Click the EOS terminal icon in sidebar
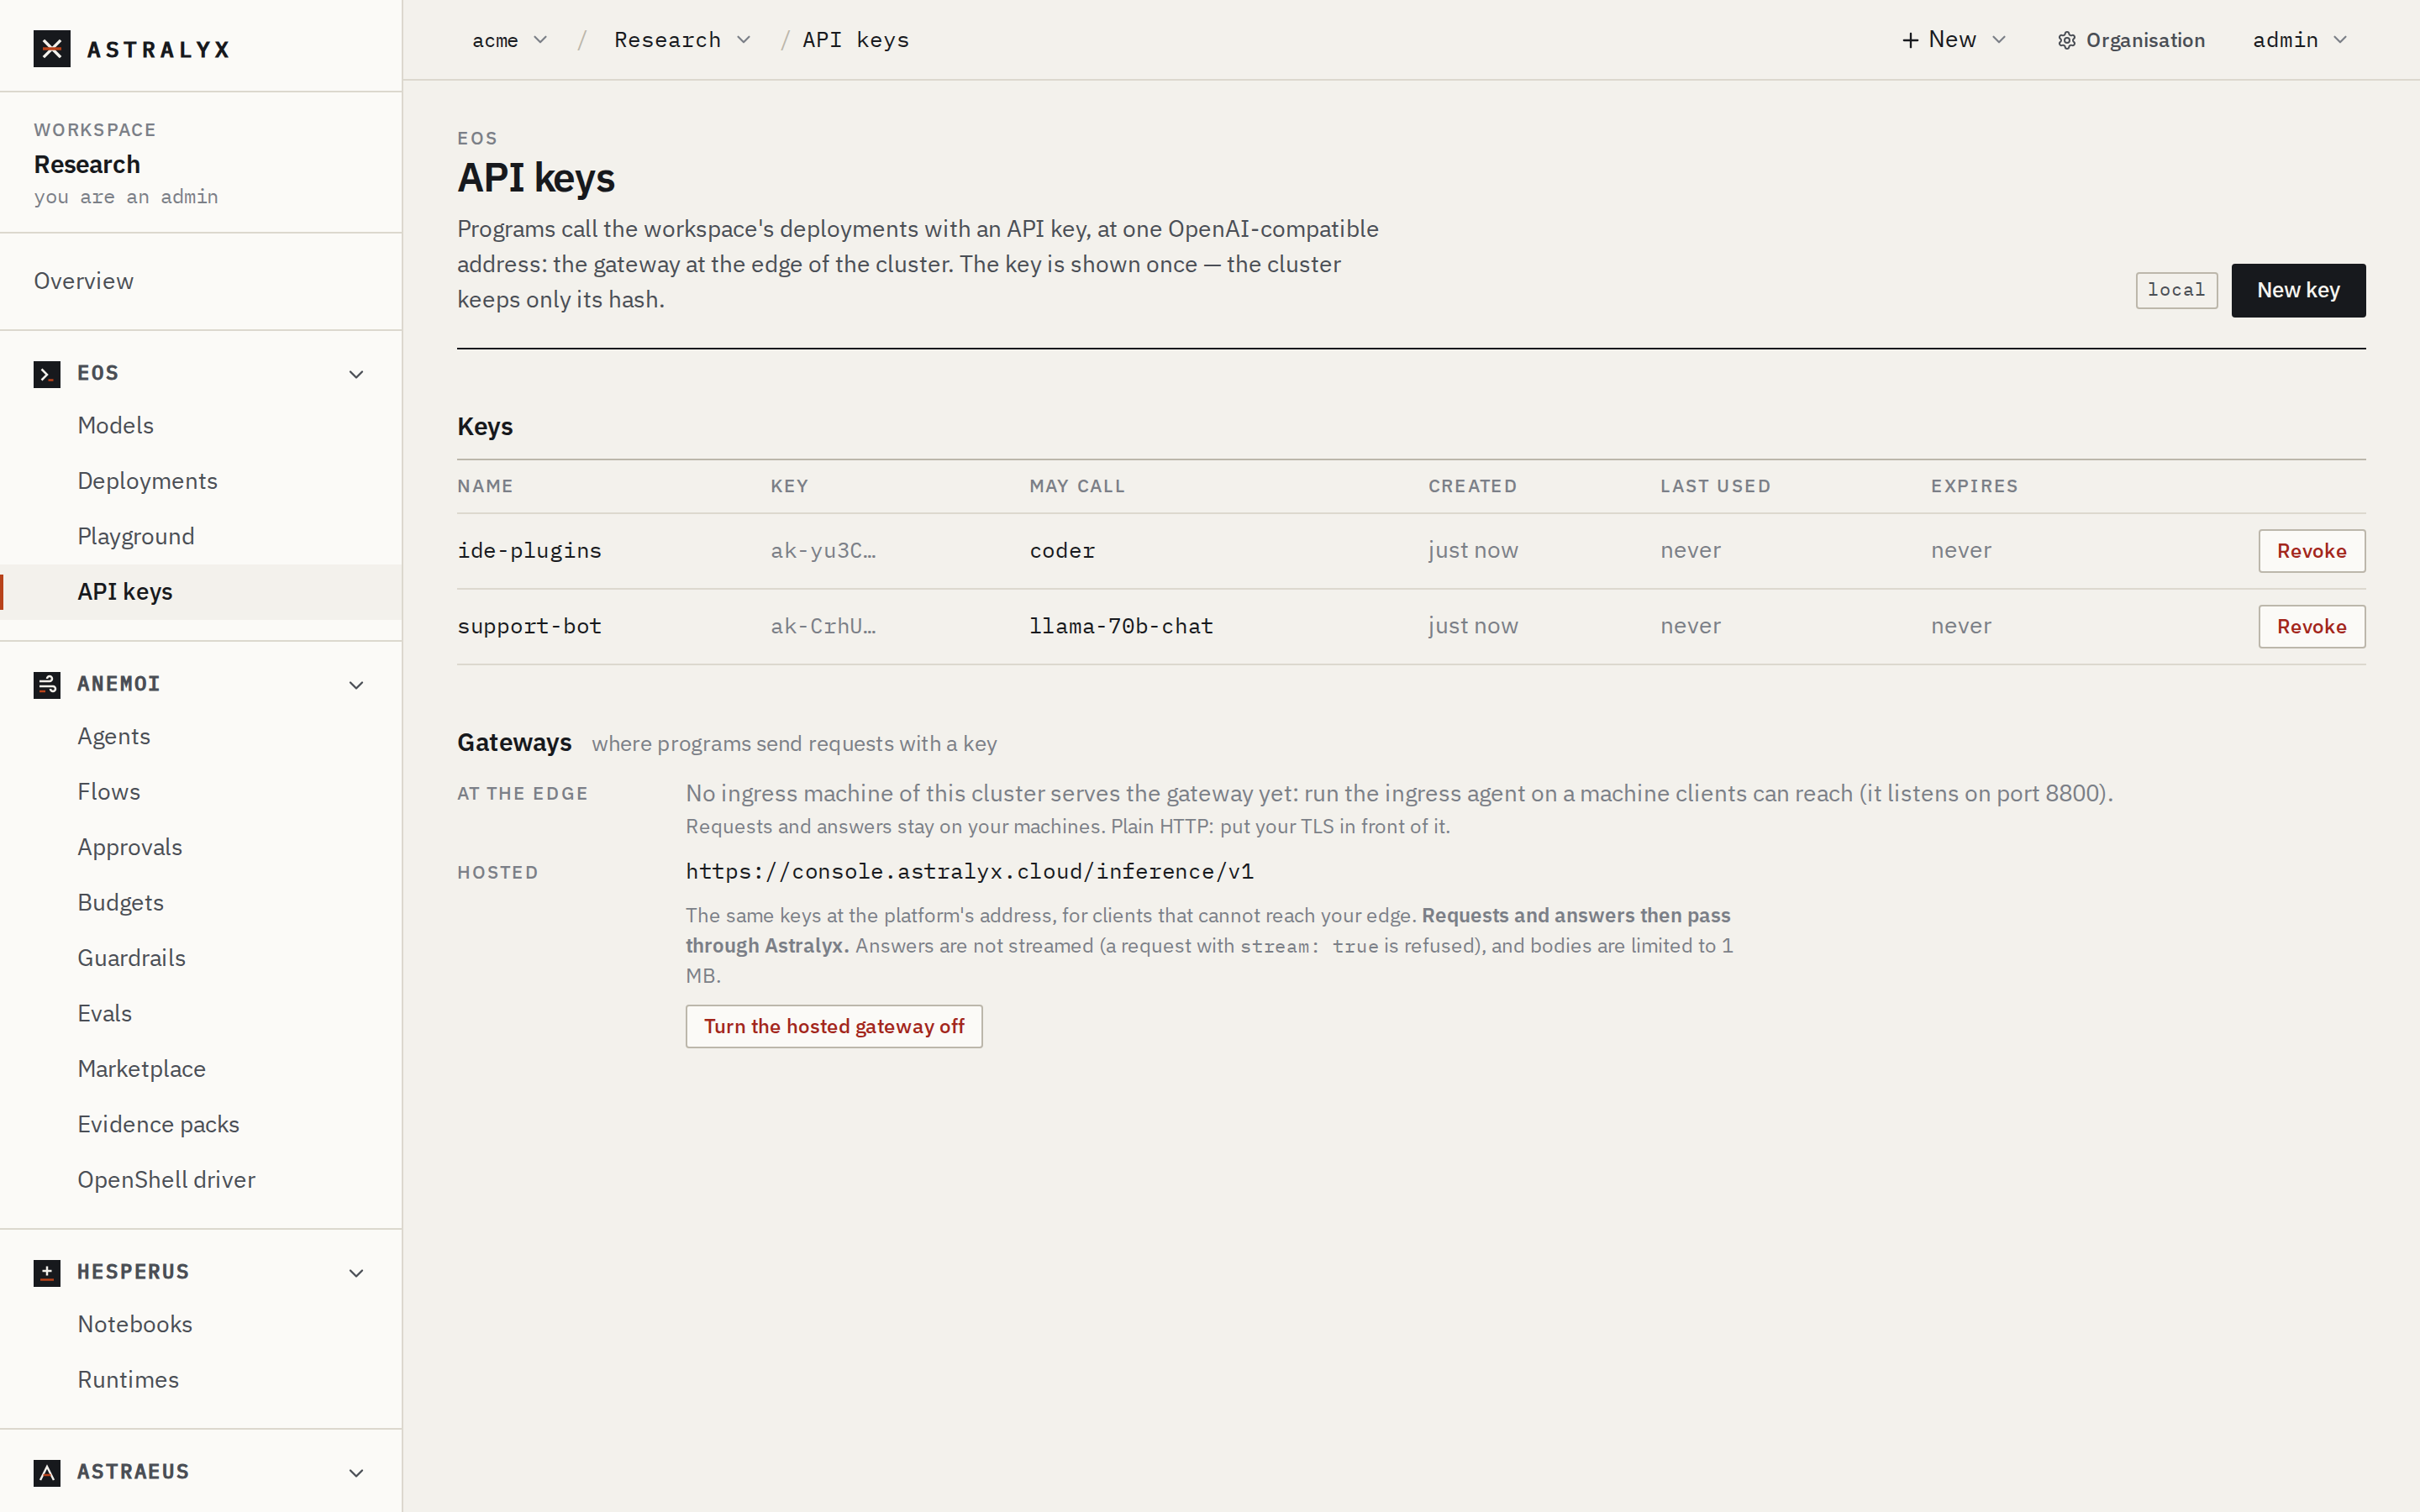This screenshot has height=1512, width=2420. point(47,374)
